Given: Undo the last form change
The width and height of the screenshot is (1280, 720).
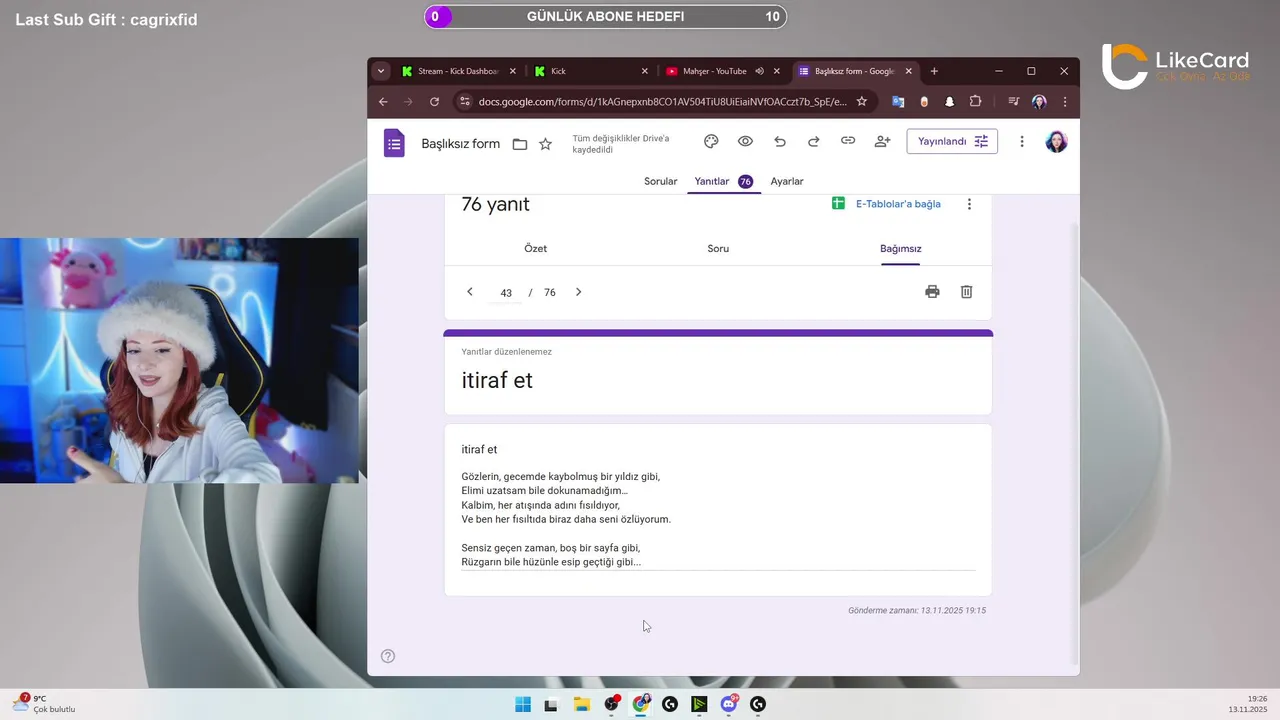Looking at the screenshot, I should 780,142.
